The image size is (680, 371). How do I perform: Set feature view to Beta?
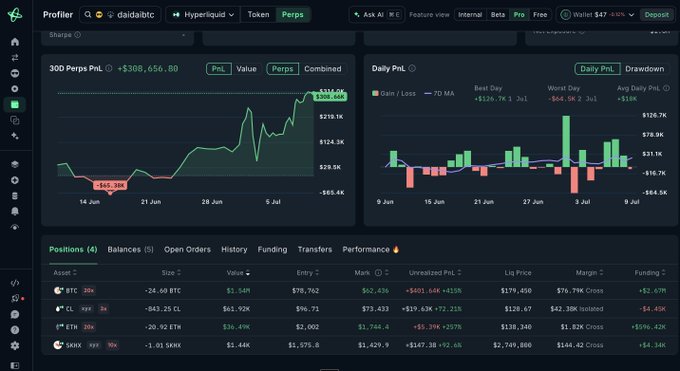click(498, 15)
